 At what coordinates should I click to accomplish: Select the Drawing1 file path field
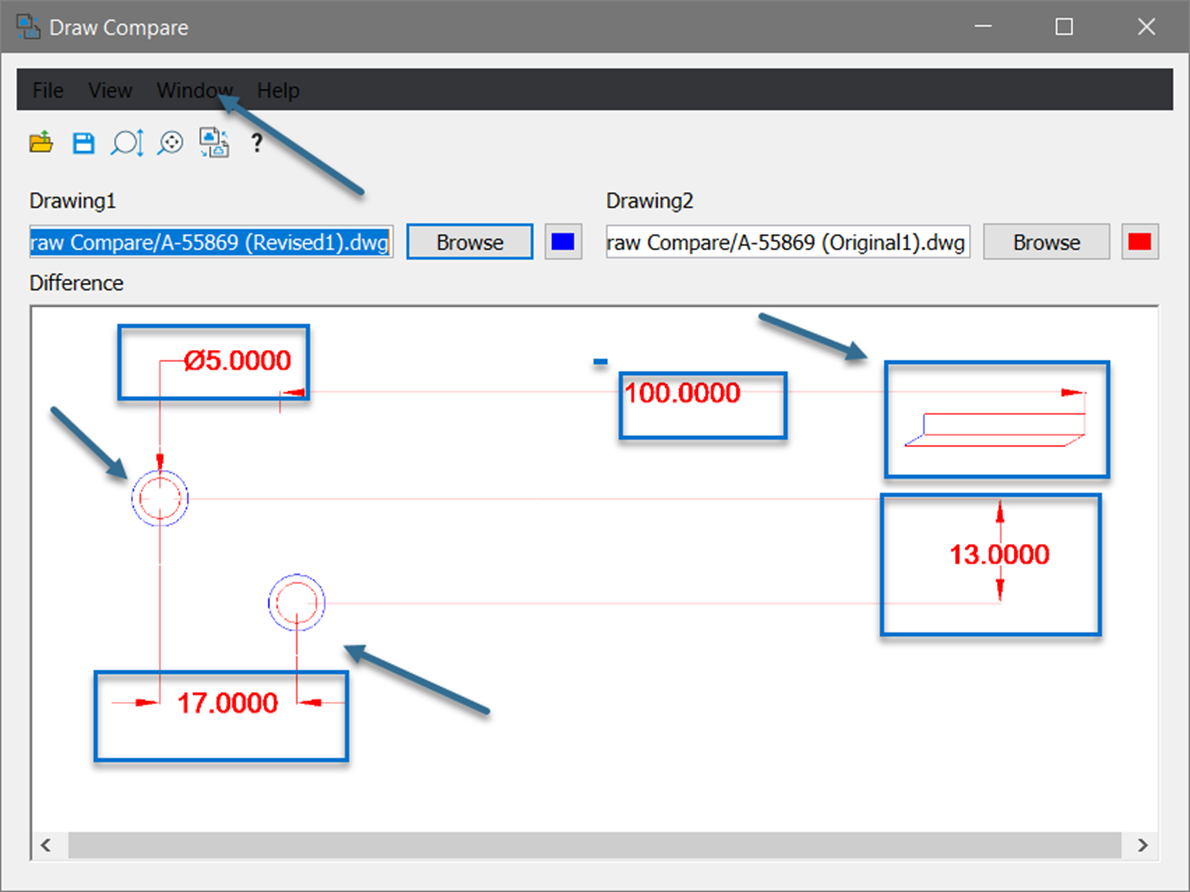pyautogui.click(x=210, y=241)
